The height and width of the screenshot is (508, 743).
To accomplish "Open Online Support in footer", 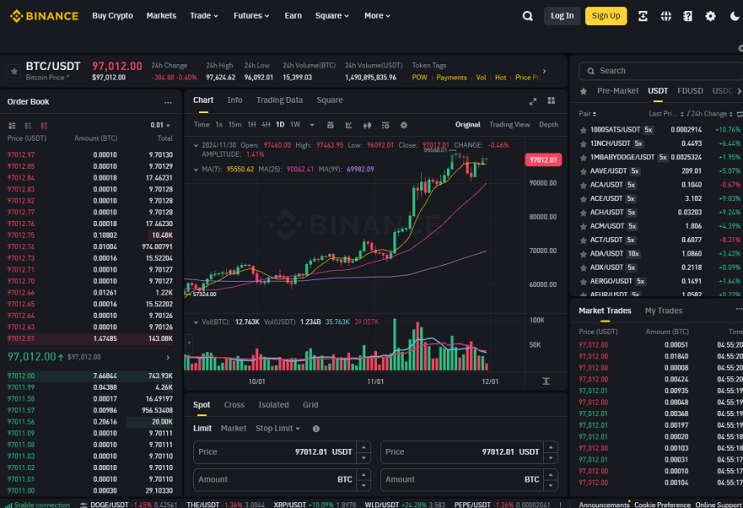I will pos(719,505).
